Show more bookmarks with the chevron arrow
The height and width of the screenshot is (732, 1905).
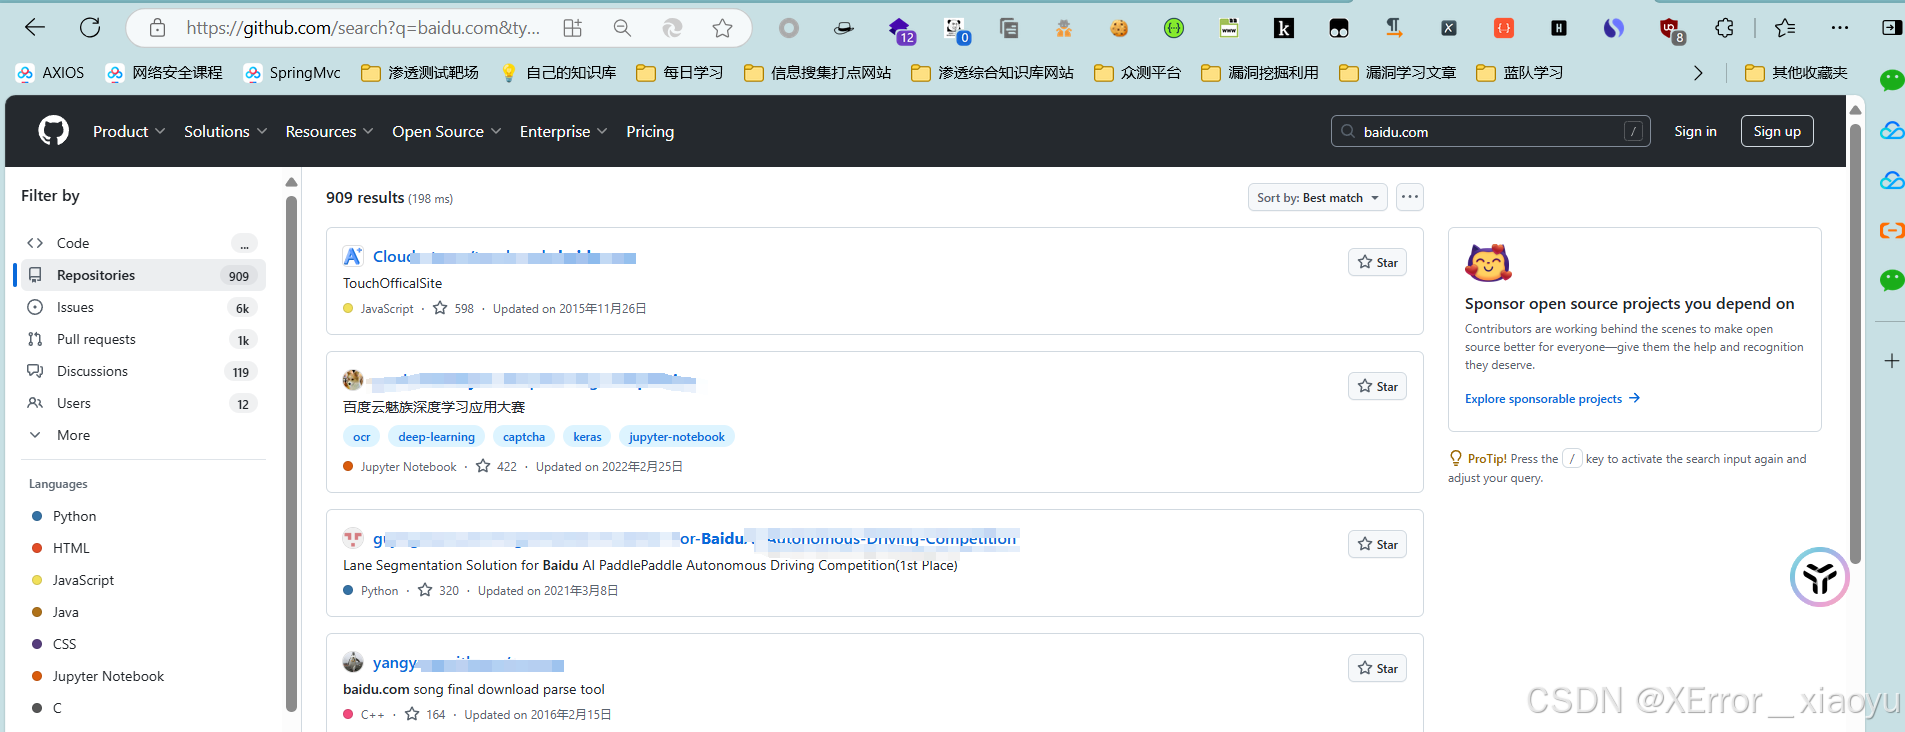1698,73
